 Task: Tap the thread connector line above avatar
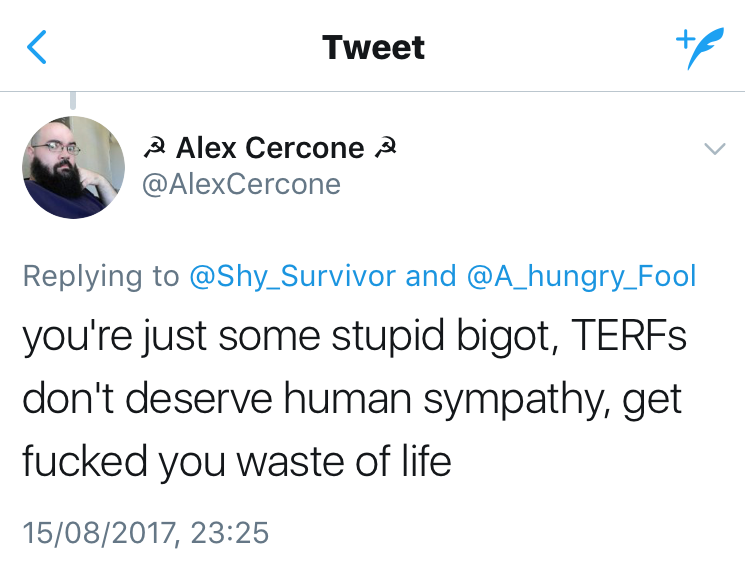tap(73, 101)
